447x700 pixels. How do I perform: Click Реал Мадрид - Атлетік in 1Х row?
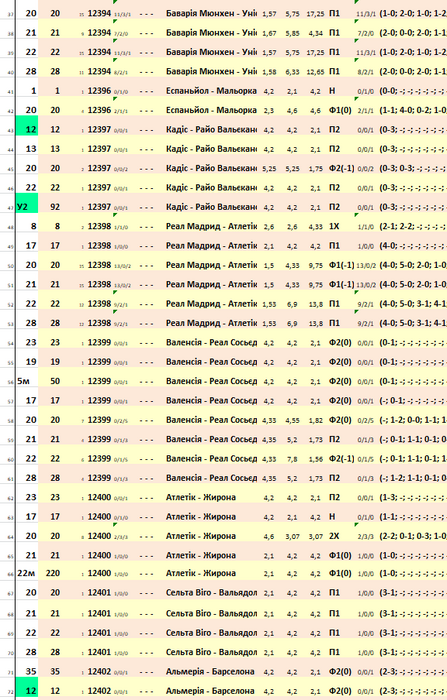point(211,226)
